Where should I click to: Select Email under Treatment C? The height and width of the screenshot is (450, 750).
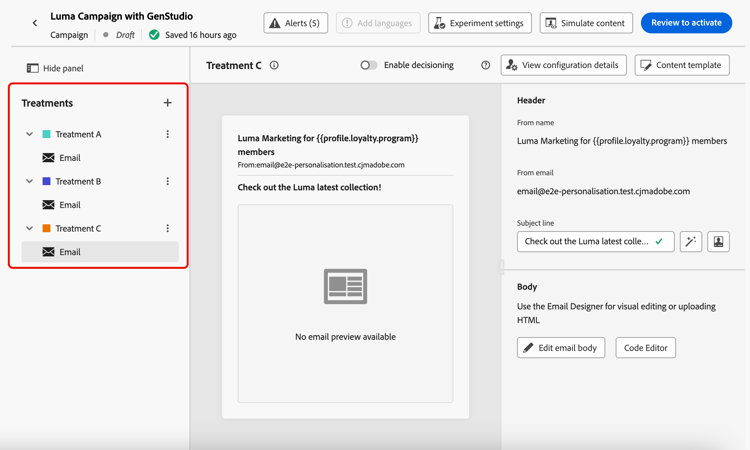click(100, 252)
